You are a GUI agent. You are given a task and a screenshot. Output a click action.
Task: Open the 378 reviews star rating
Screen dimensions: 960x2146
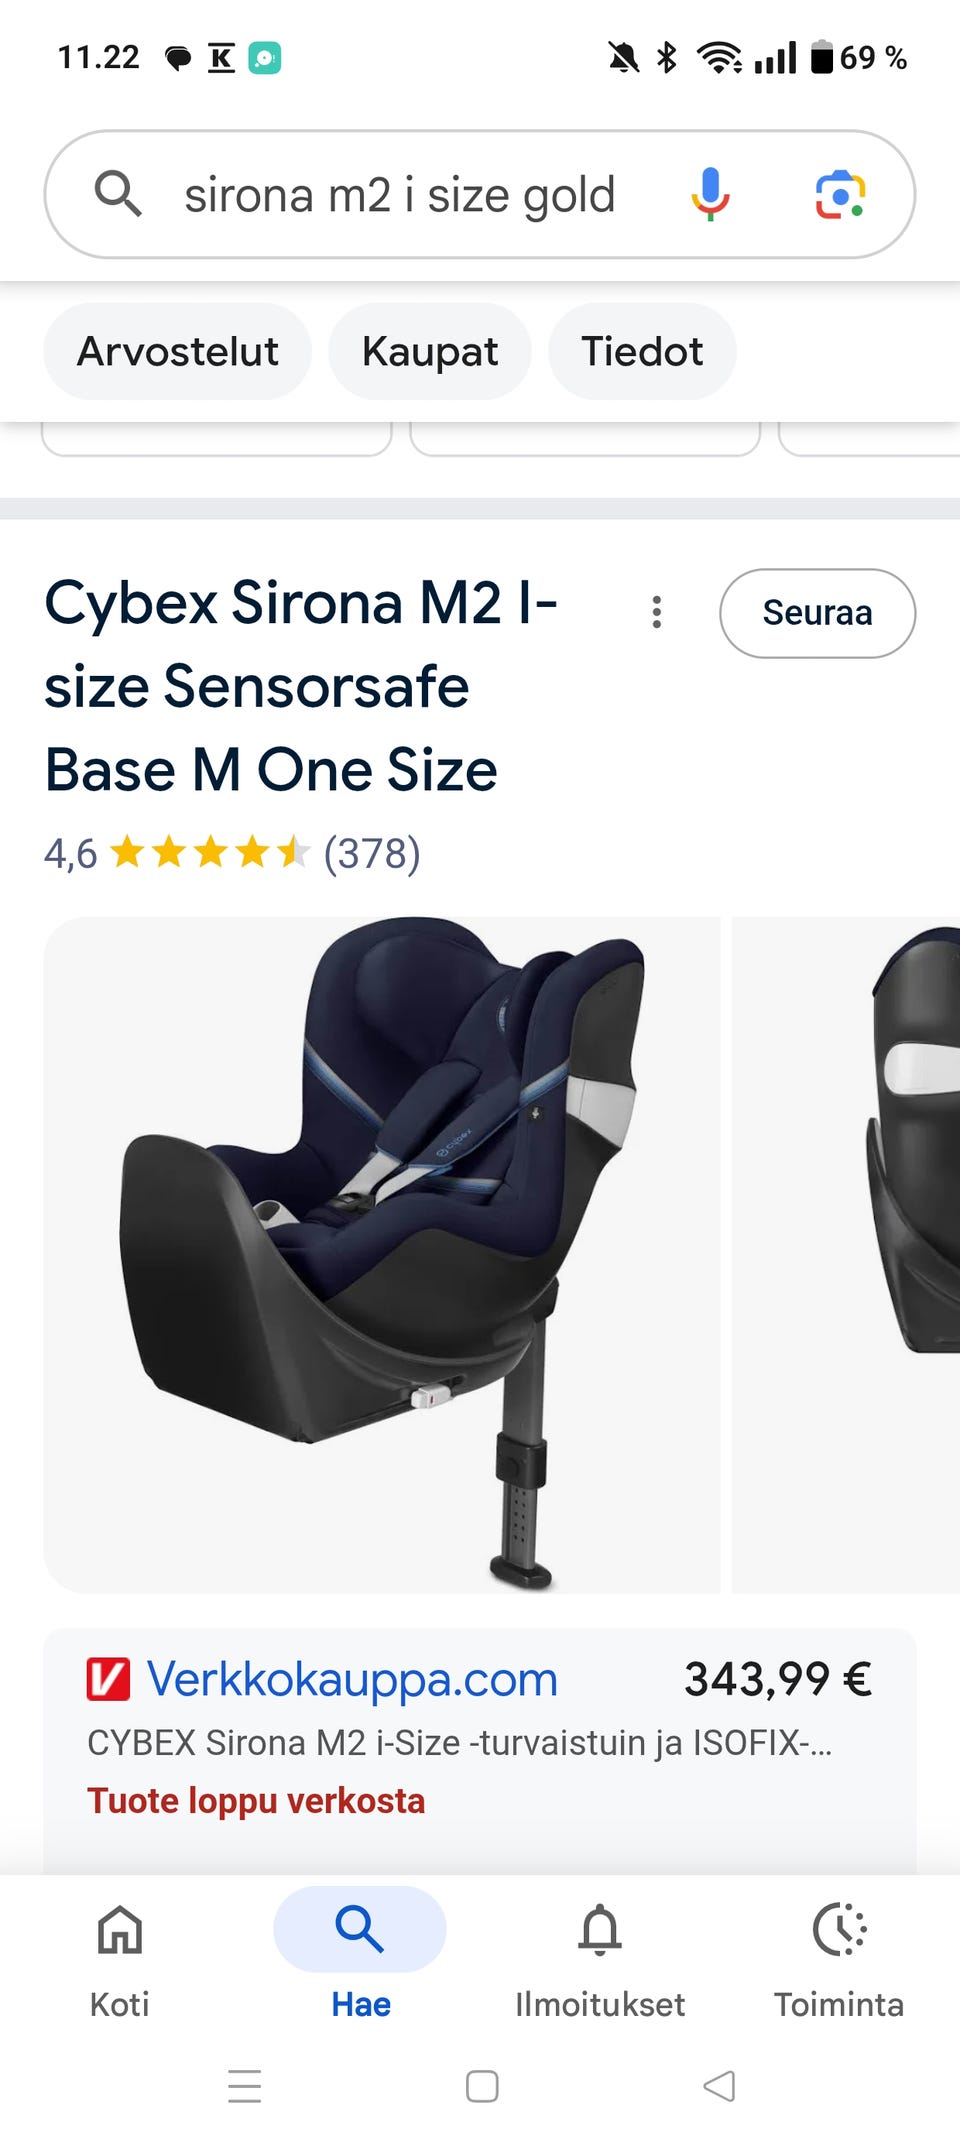pos(232,853)
